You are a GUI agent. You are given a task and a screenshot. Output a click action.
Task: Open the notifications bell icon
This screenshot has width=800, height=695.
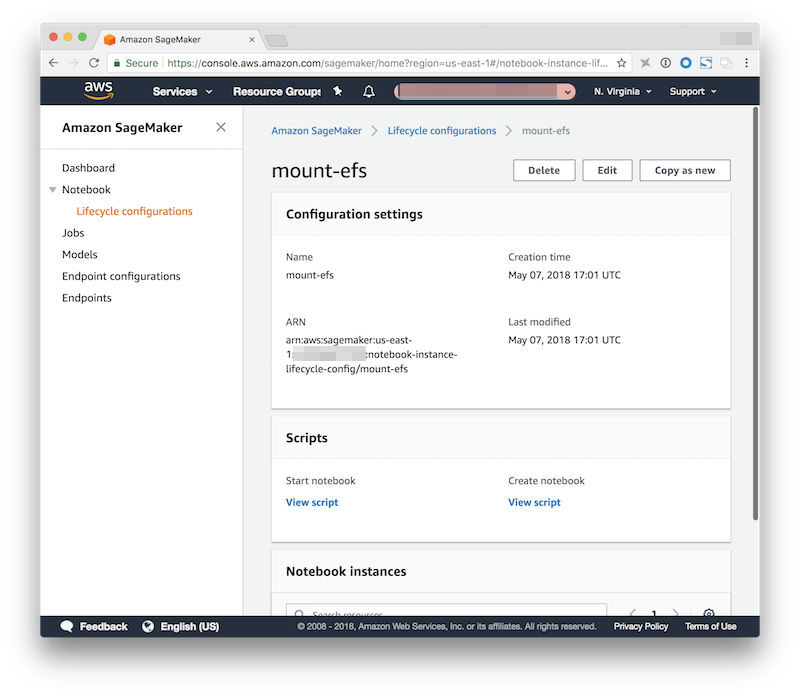(369, 91)
